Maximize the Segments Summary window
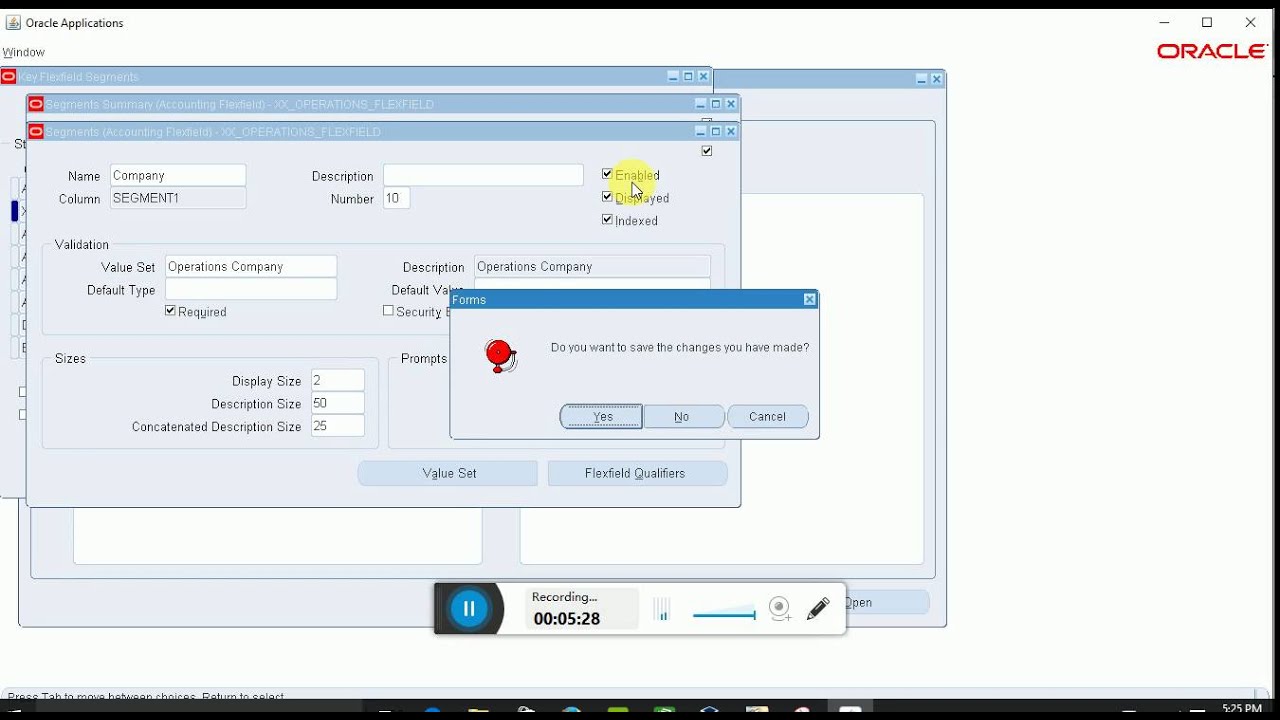 click(x=716, y=104)
